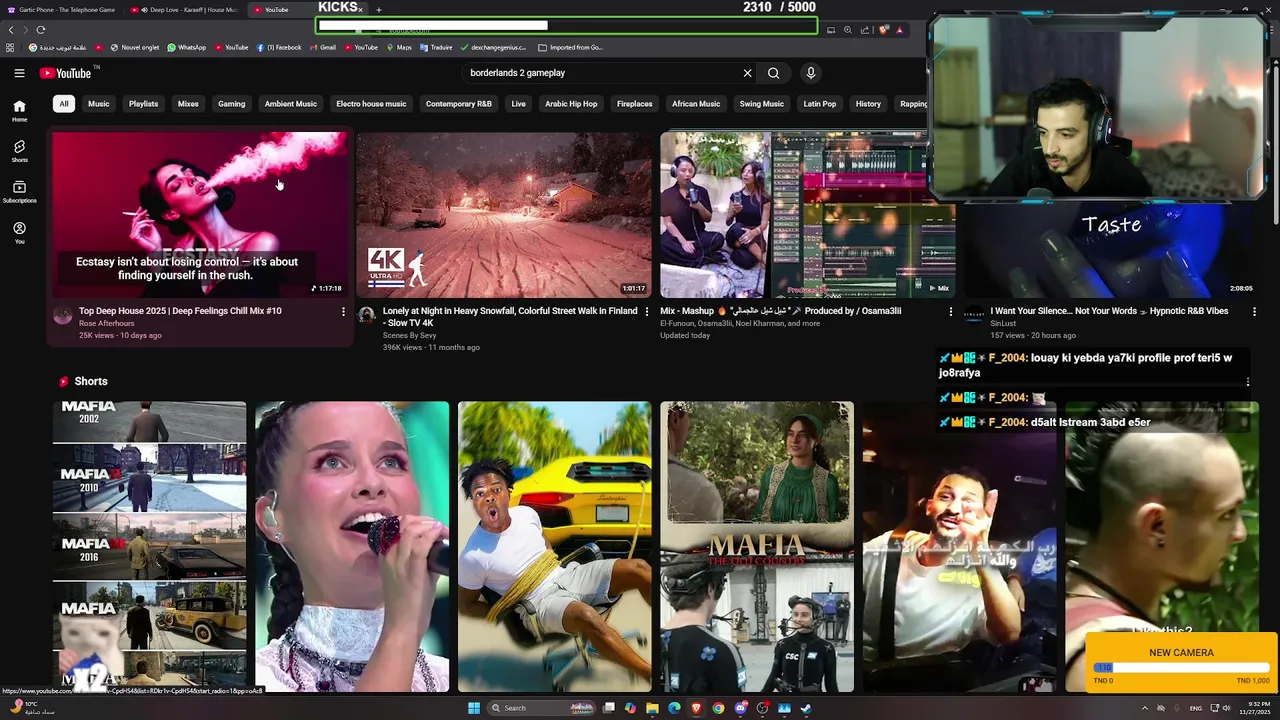Open the YouTube hamburger guide menu
This screenshot has height=720, width=1280.
coord(19,73)
